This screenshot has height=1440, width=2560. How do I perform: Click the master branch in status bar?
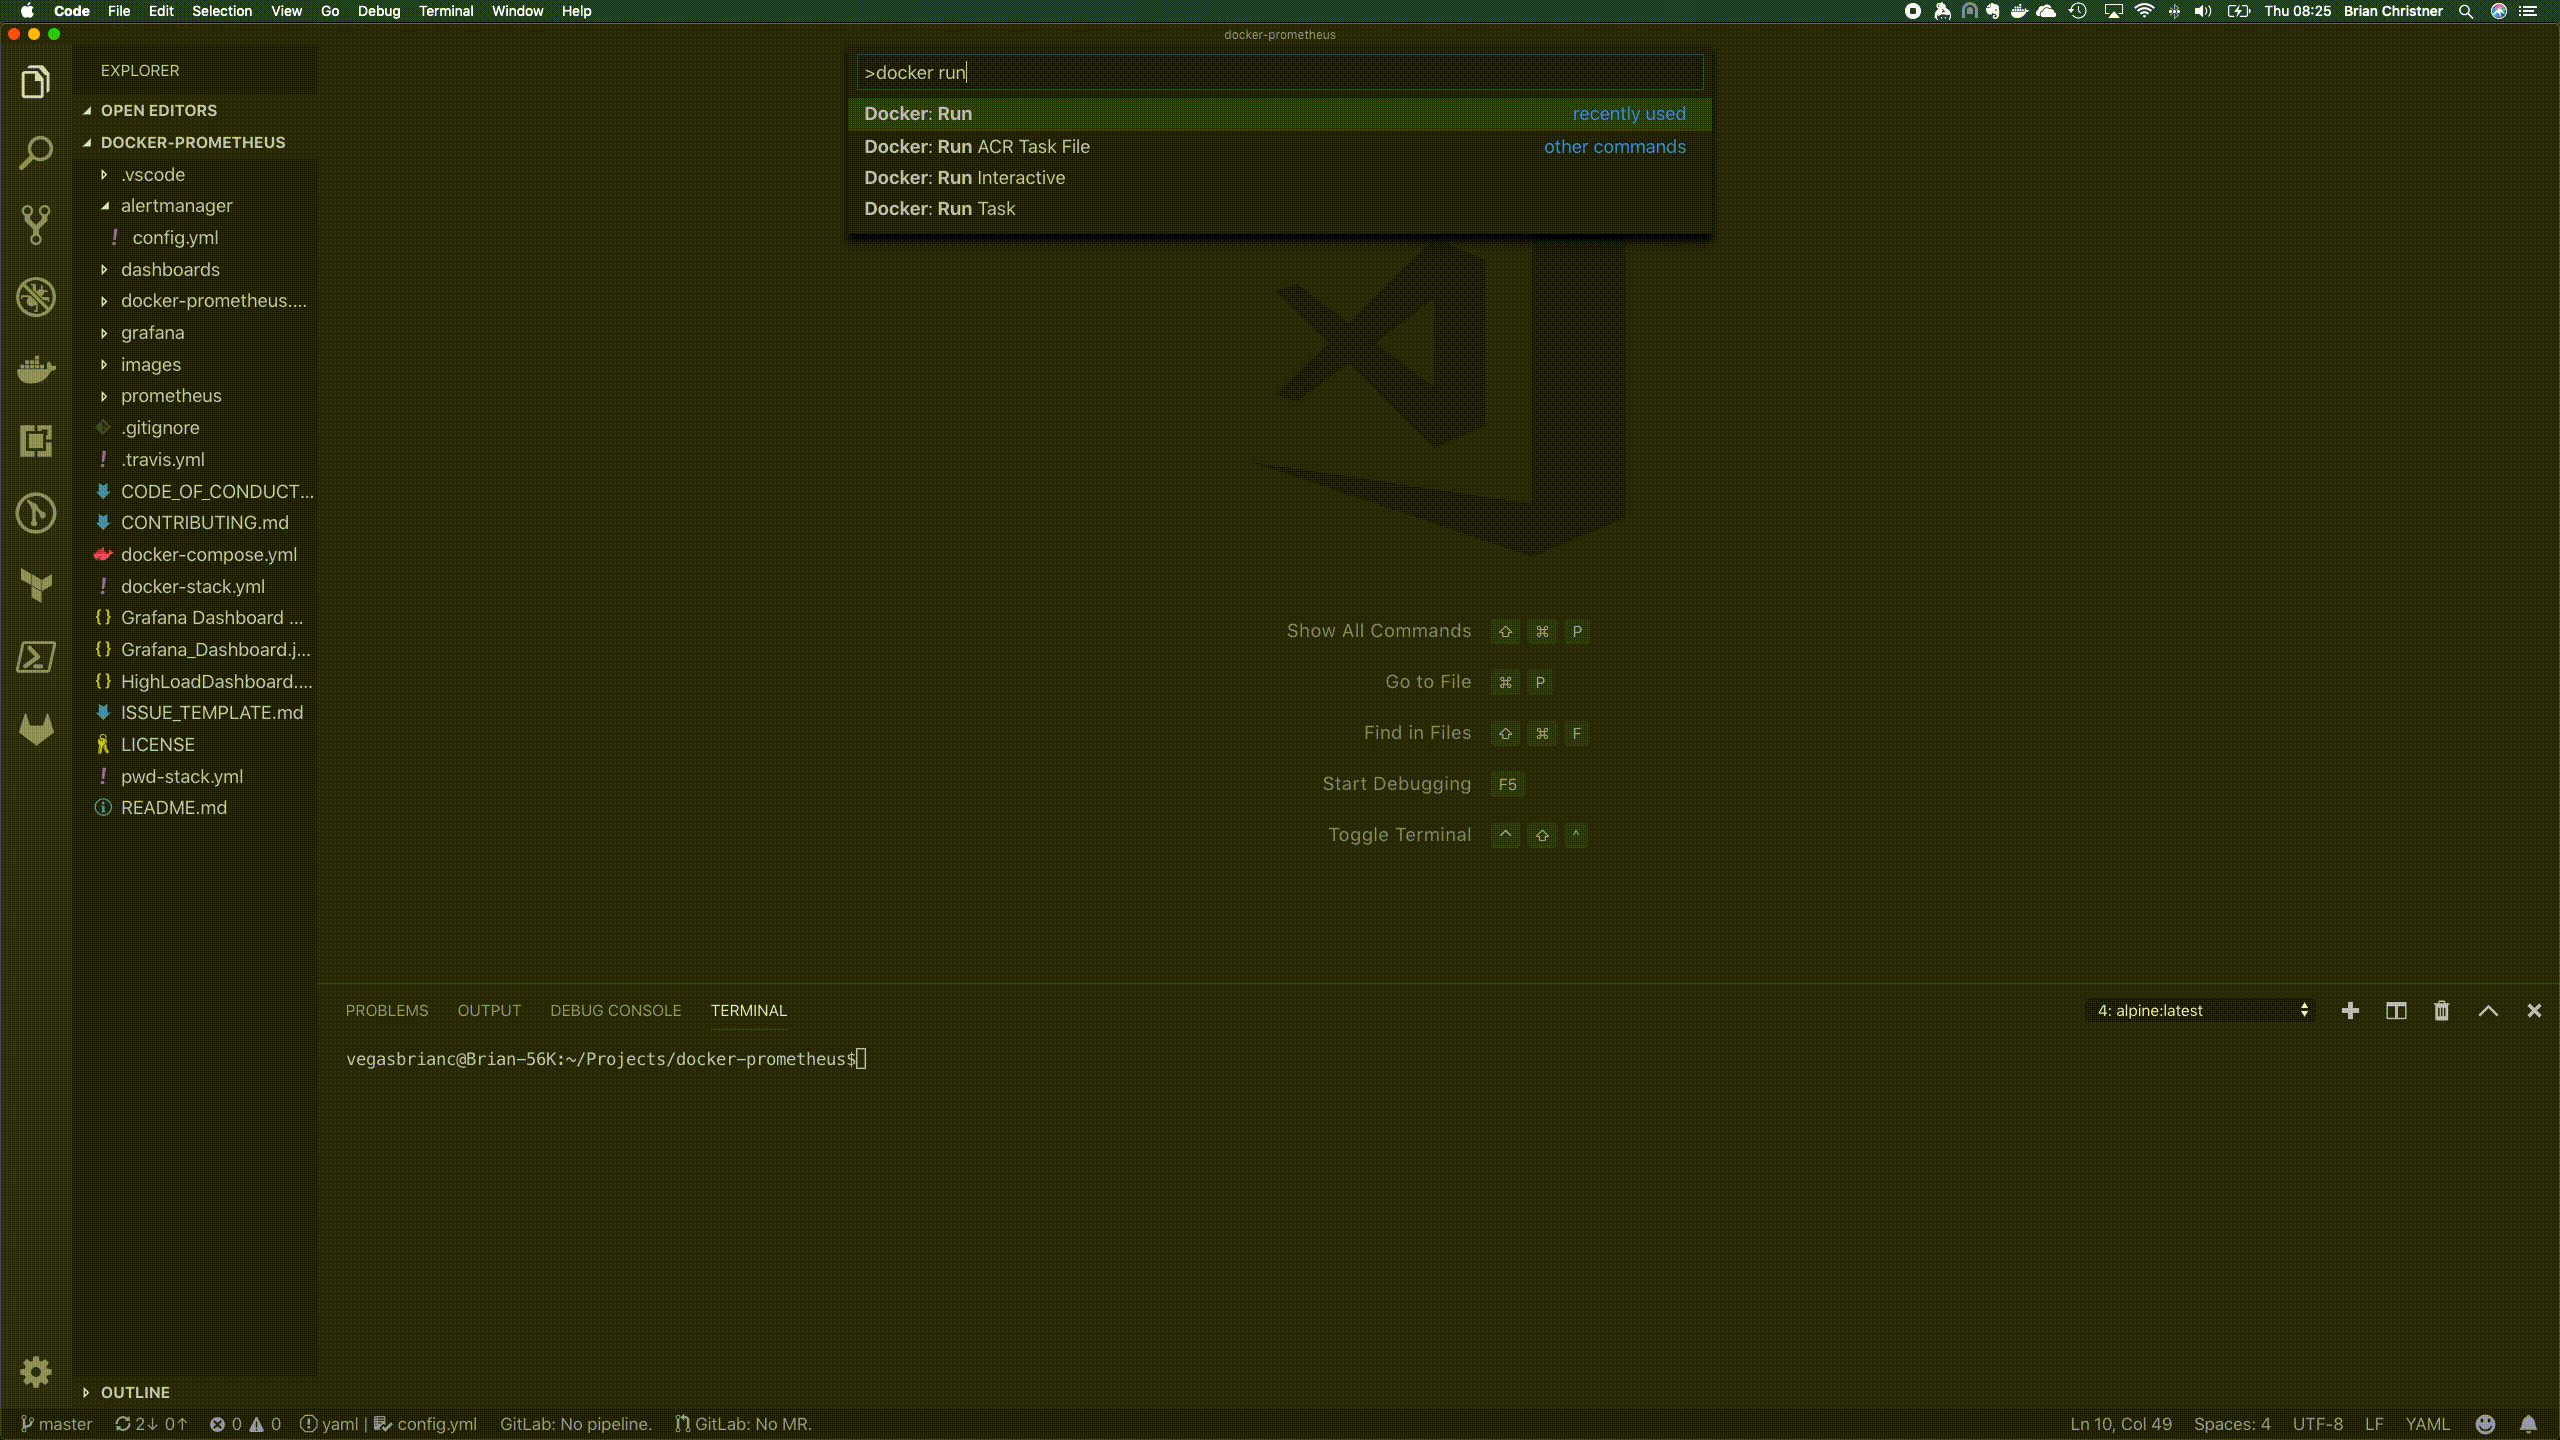pyautogui.click(x=57, y=1424)
